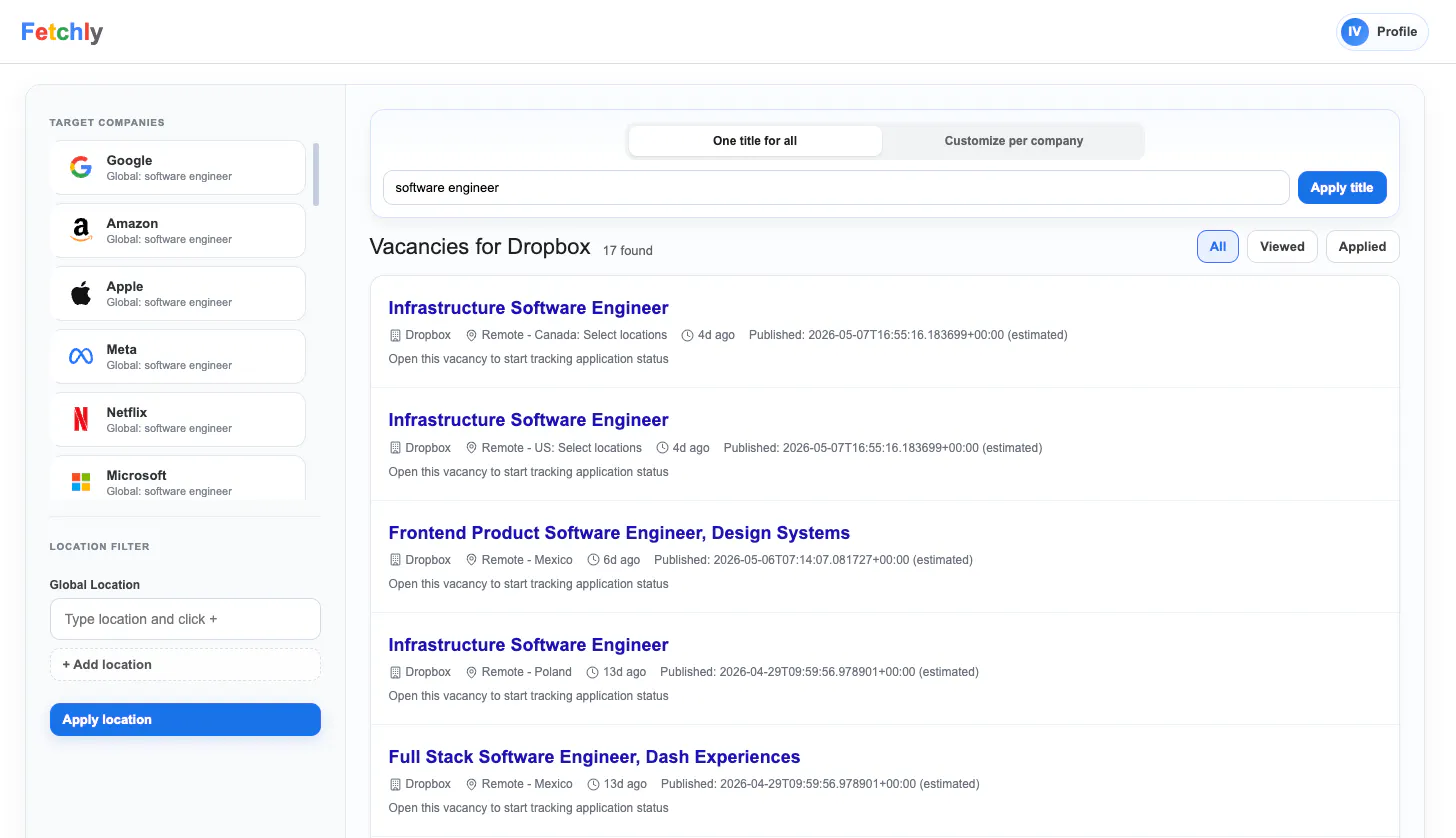
Task: Focus the Global Location input field
Action: (x=185, y=619)
